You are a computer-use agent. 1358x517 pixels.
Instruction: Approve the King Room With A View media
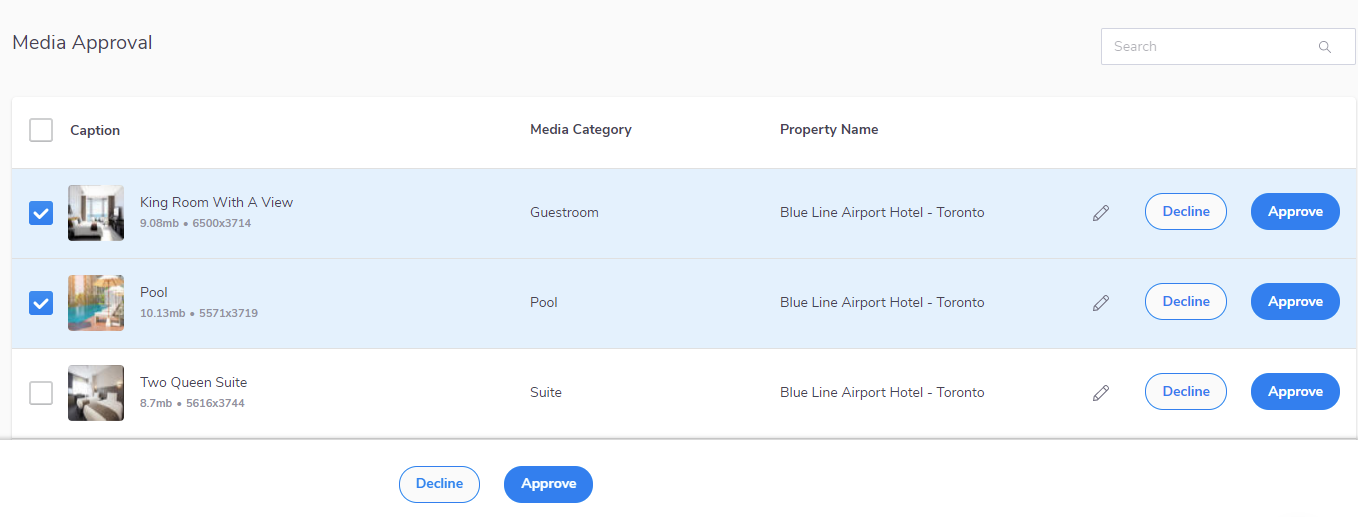[1295, 212]
